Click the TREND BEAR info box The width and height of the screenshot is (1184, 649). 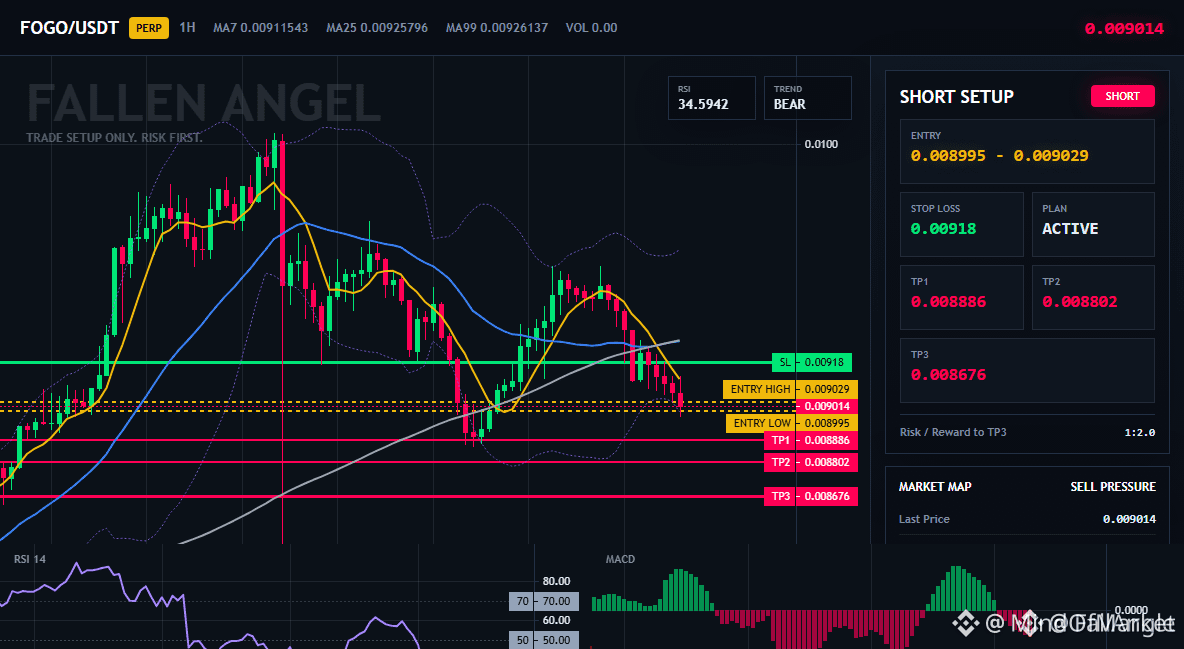(x=807, y=97)
